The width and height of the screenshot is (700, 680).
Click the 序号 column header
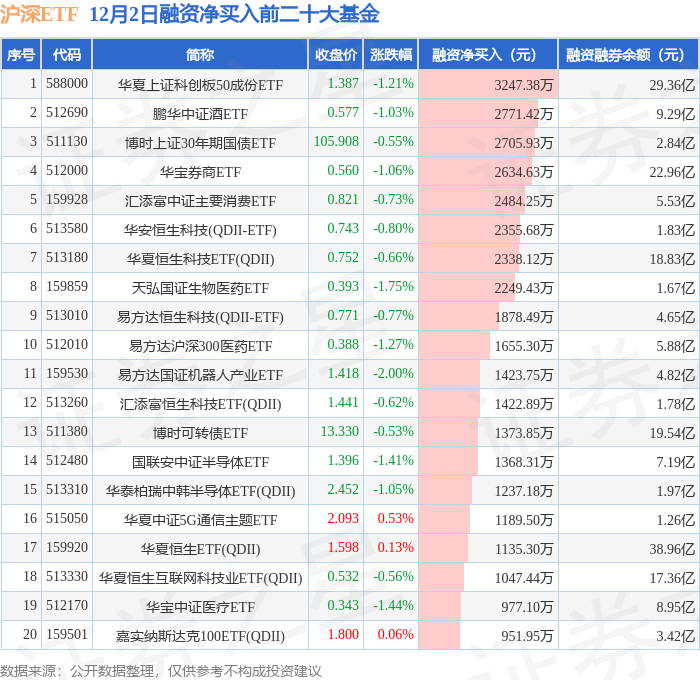pyautogui.click(x=21, y=55)
